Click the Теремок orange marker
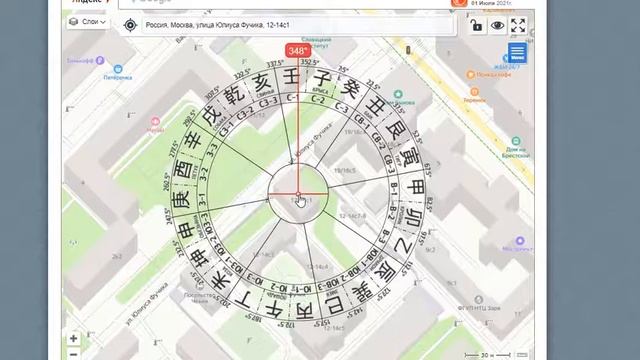640x360 pixels. pos(474,91)
